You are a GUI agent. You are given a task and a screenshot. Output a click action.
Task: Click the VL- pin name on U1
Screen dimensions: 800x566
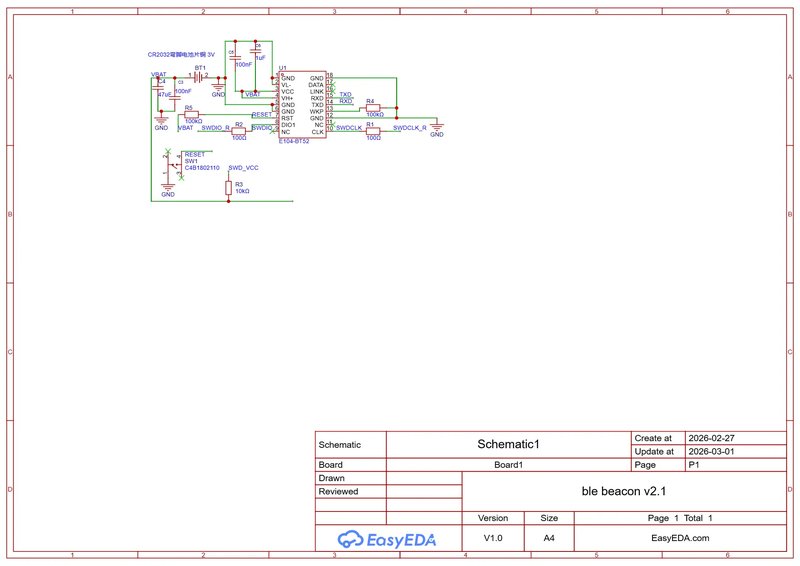pyautogui.click(x=286, y=85)
